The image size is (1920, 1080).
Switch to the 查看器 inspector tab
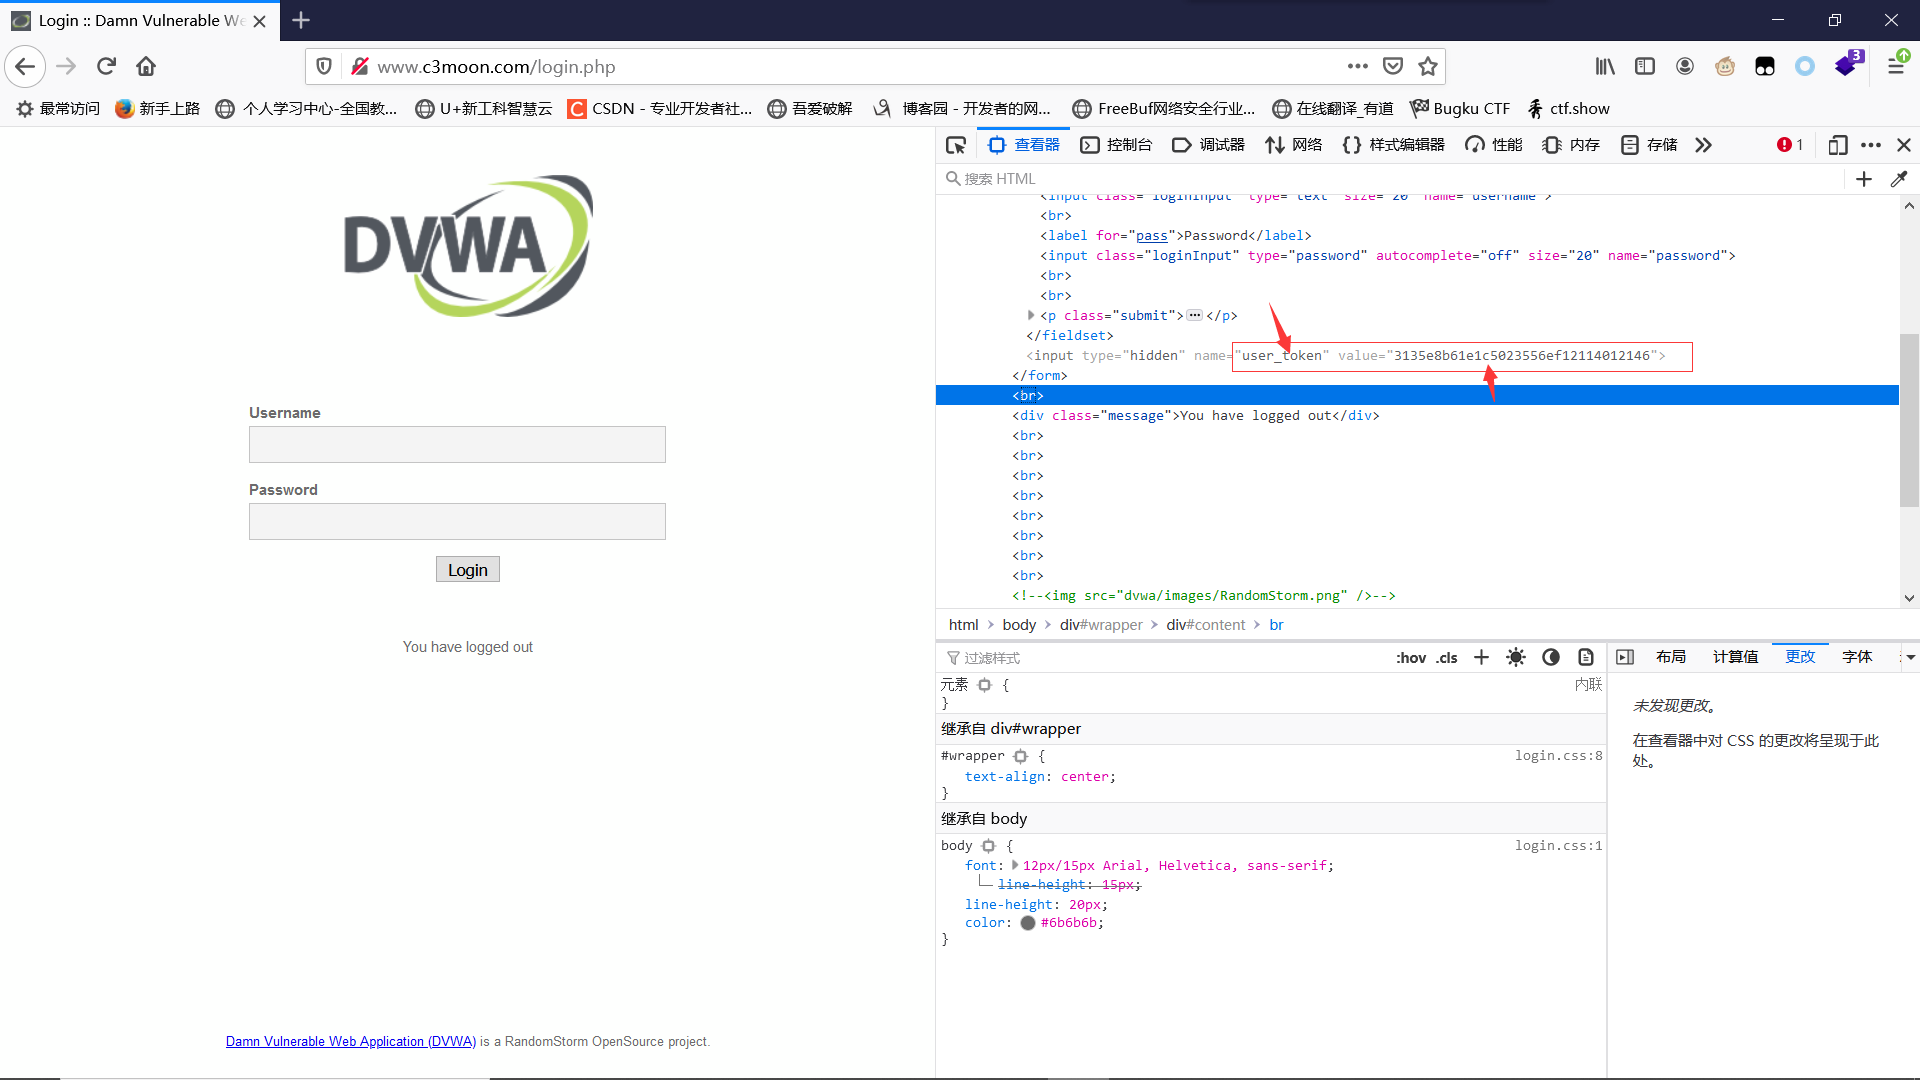click(x=1024, y=145)
